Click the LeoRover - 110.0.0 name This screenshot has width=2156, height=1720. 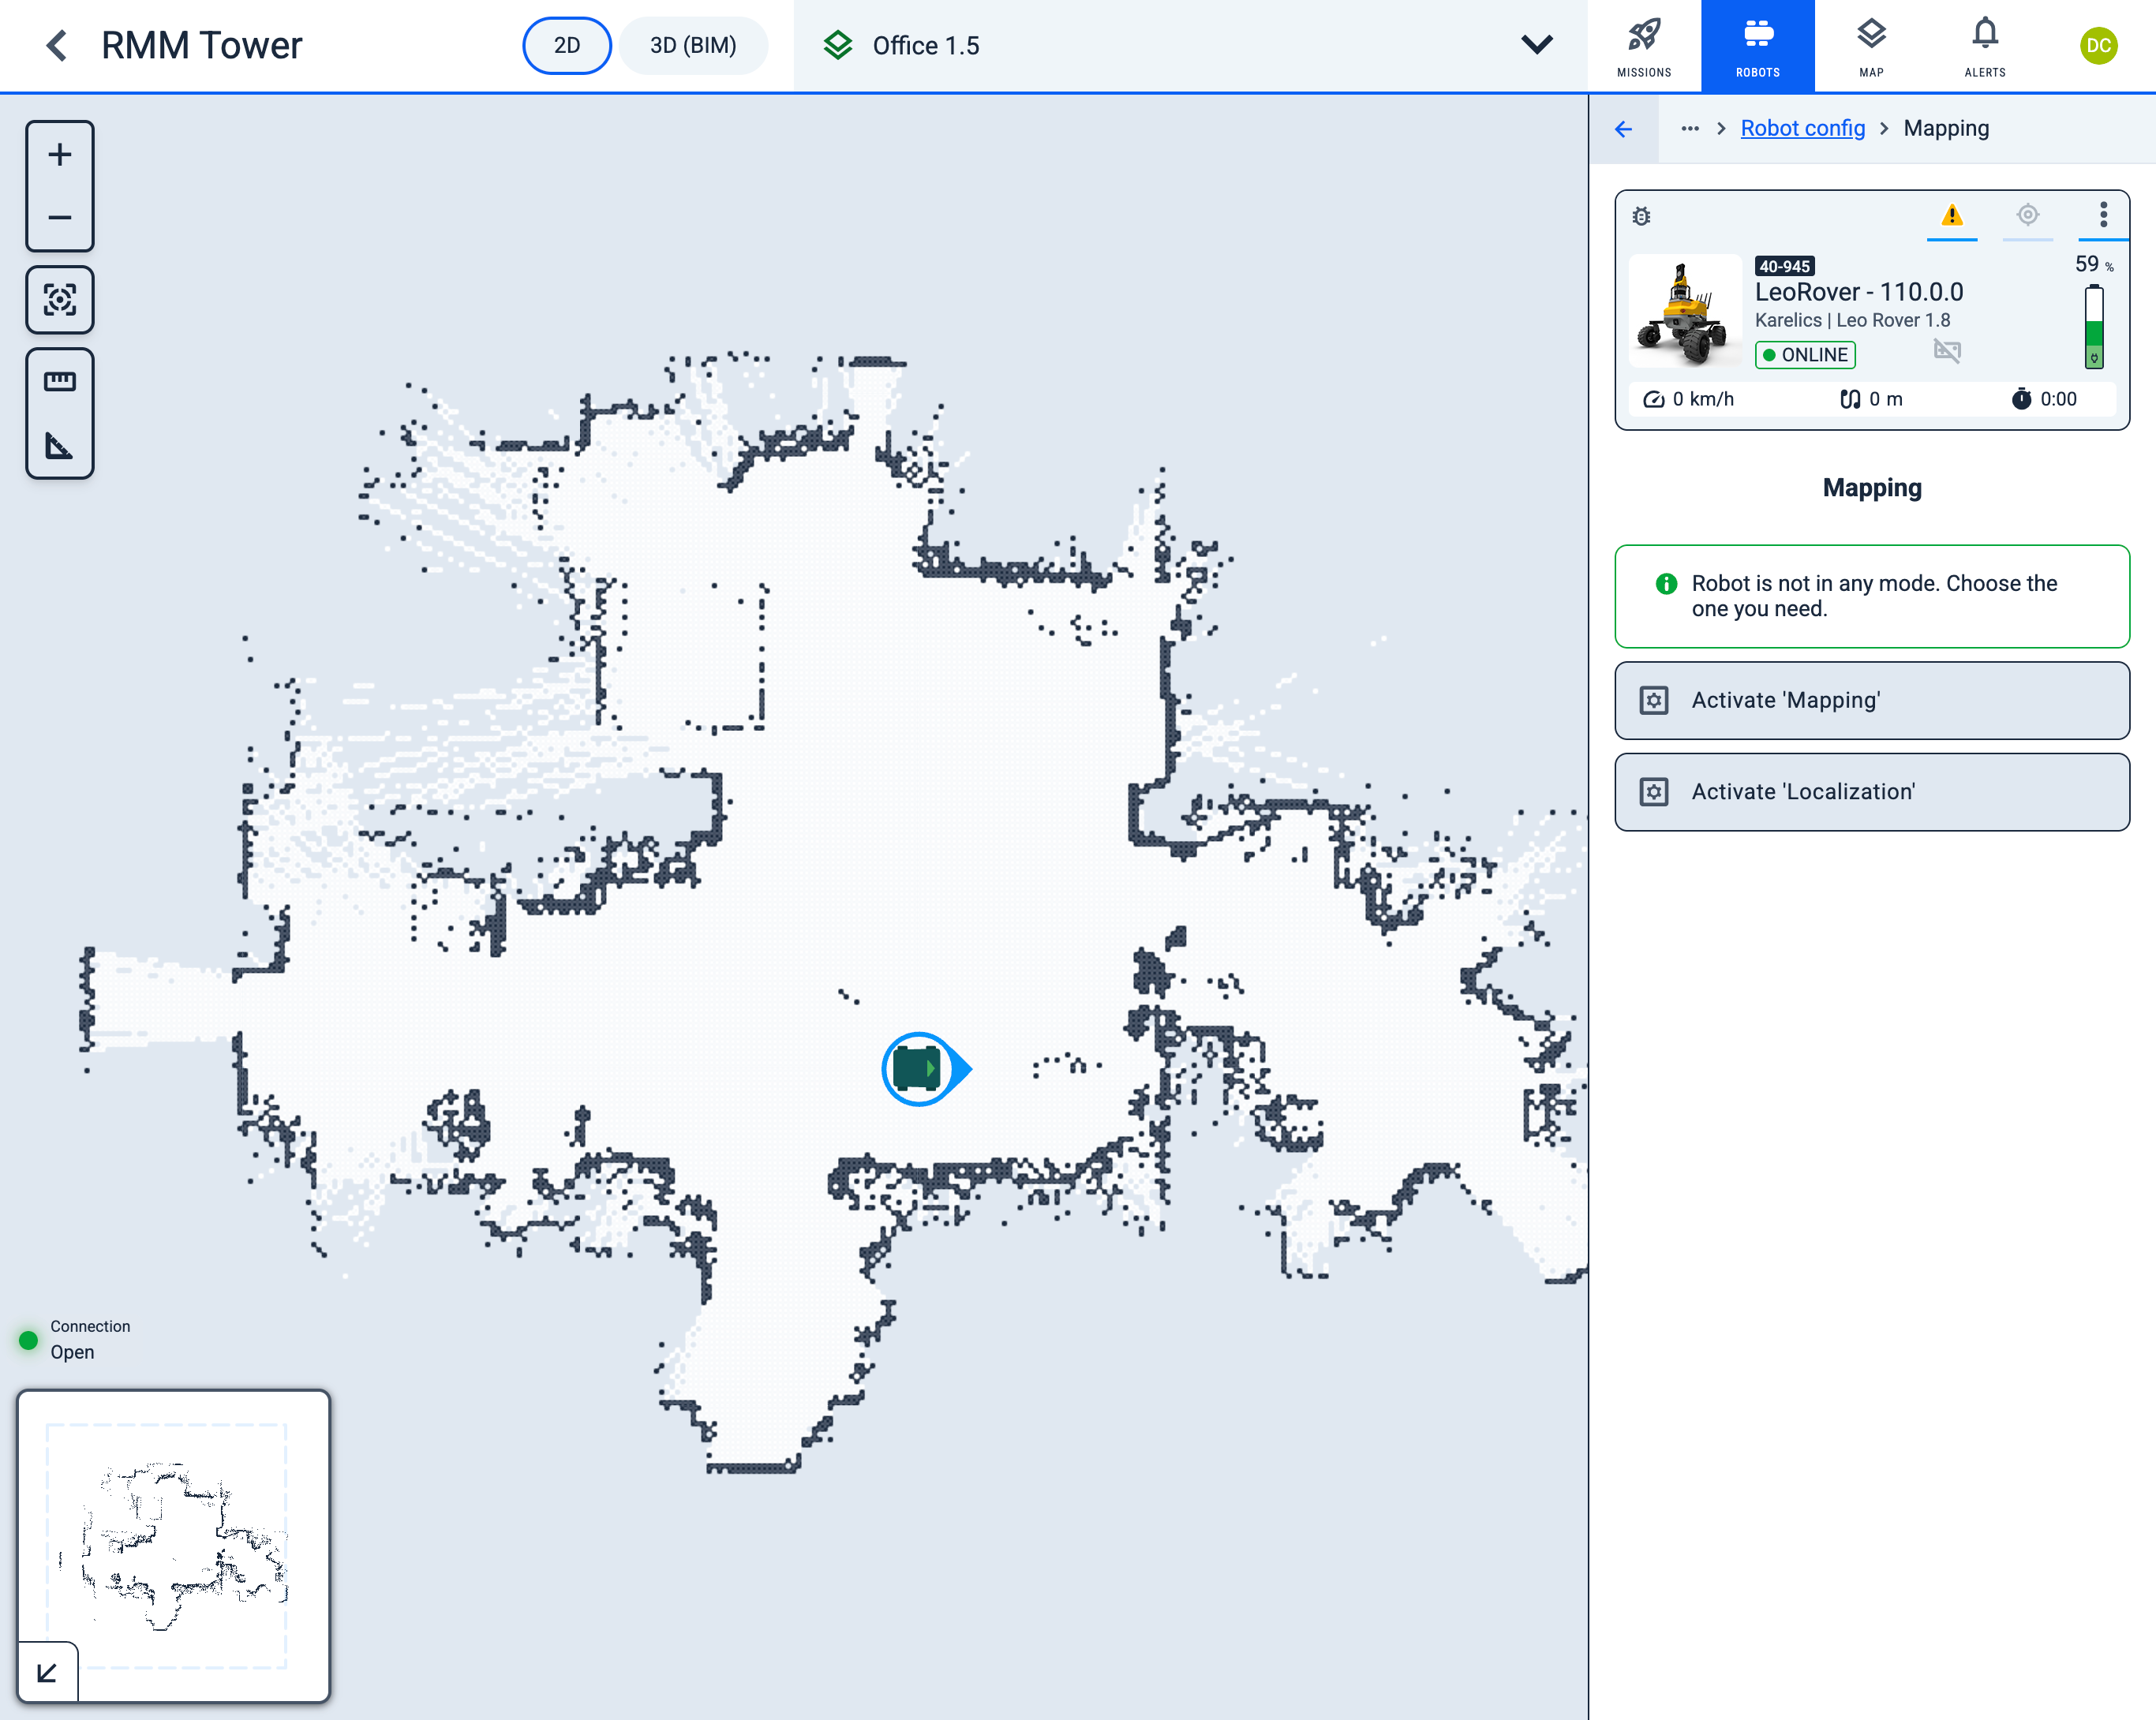coord(1858,293)
